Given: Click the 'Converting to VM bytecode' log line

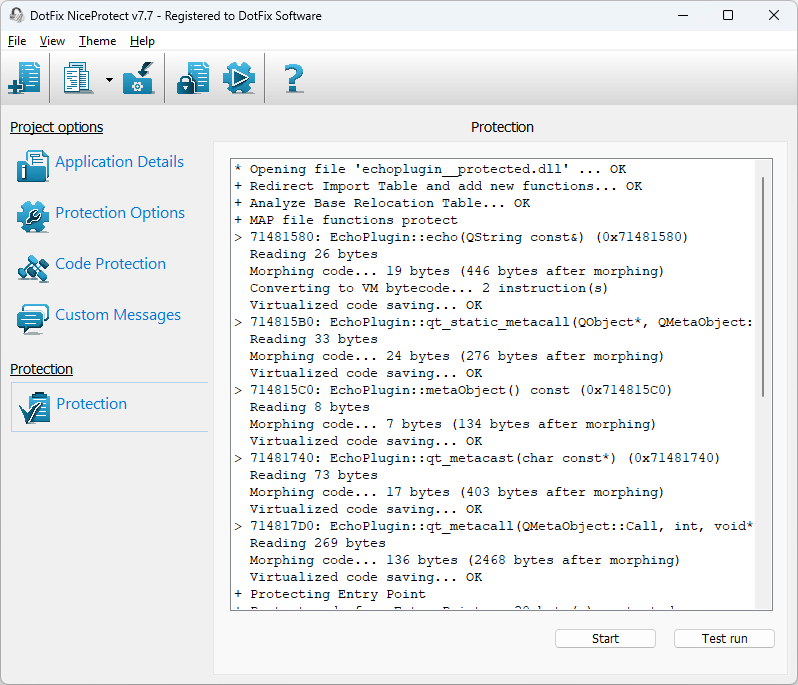Looking at the screenshot, I should pyautogui.click(x=429, y=288).
